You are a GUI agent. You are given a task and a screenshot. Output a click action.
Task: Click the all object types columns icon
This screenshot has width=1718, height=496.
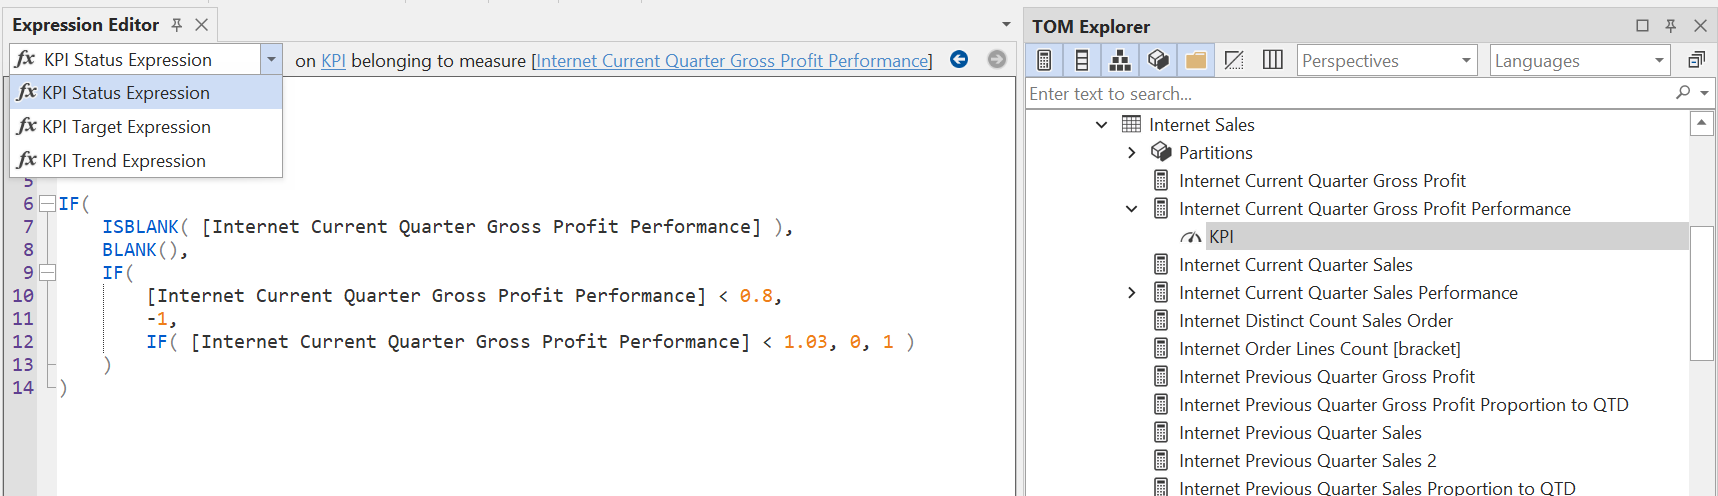(1272, 61)
